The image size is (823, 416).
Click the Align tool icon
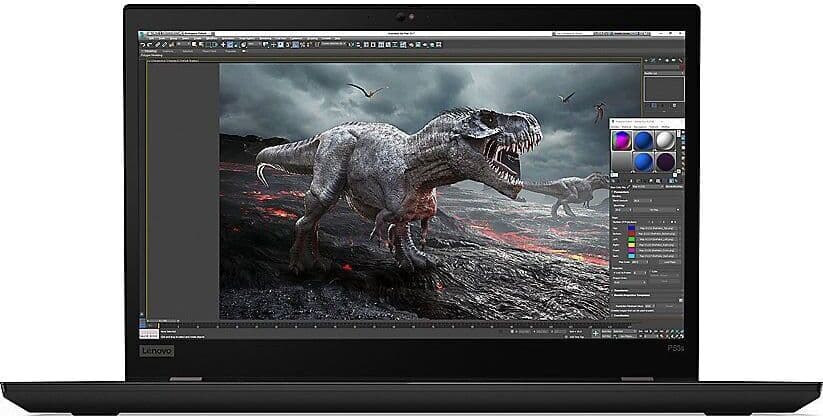(358, 45)
